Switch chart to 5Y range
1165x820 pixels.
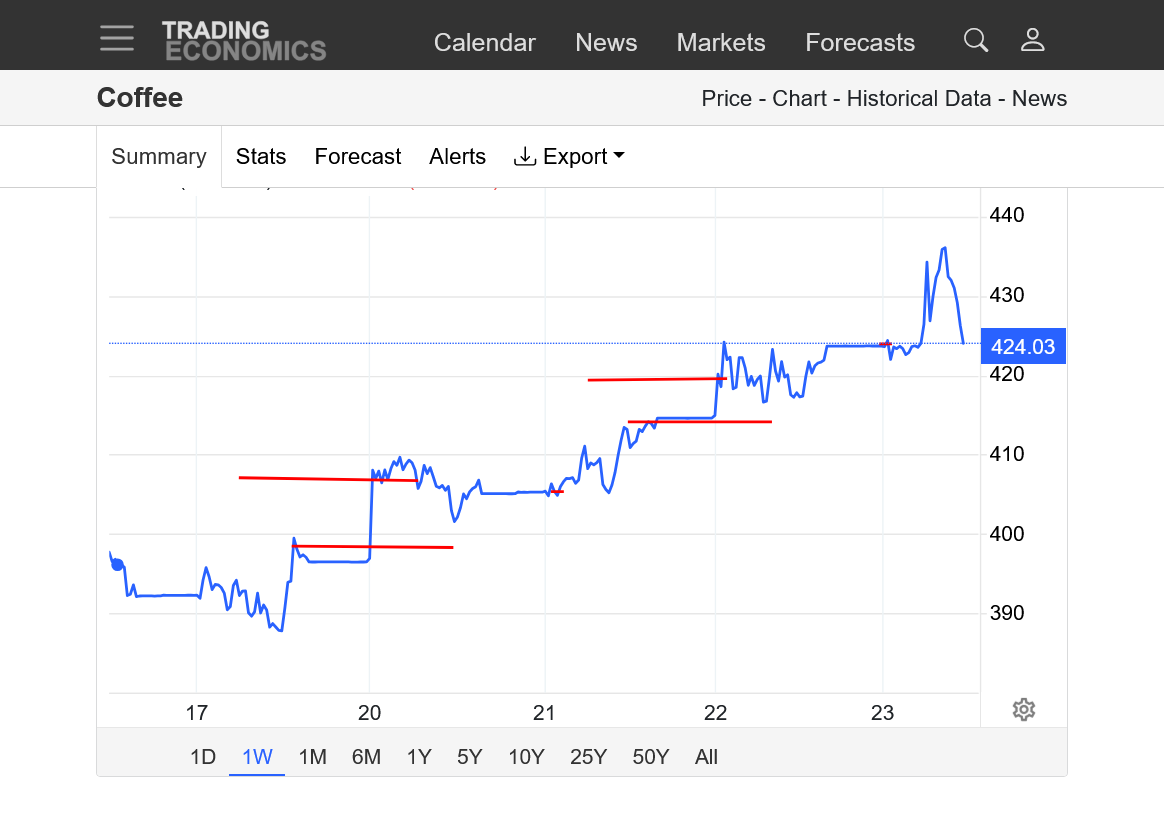(x=470, y=757)
